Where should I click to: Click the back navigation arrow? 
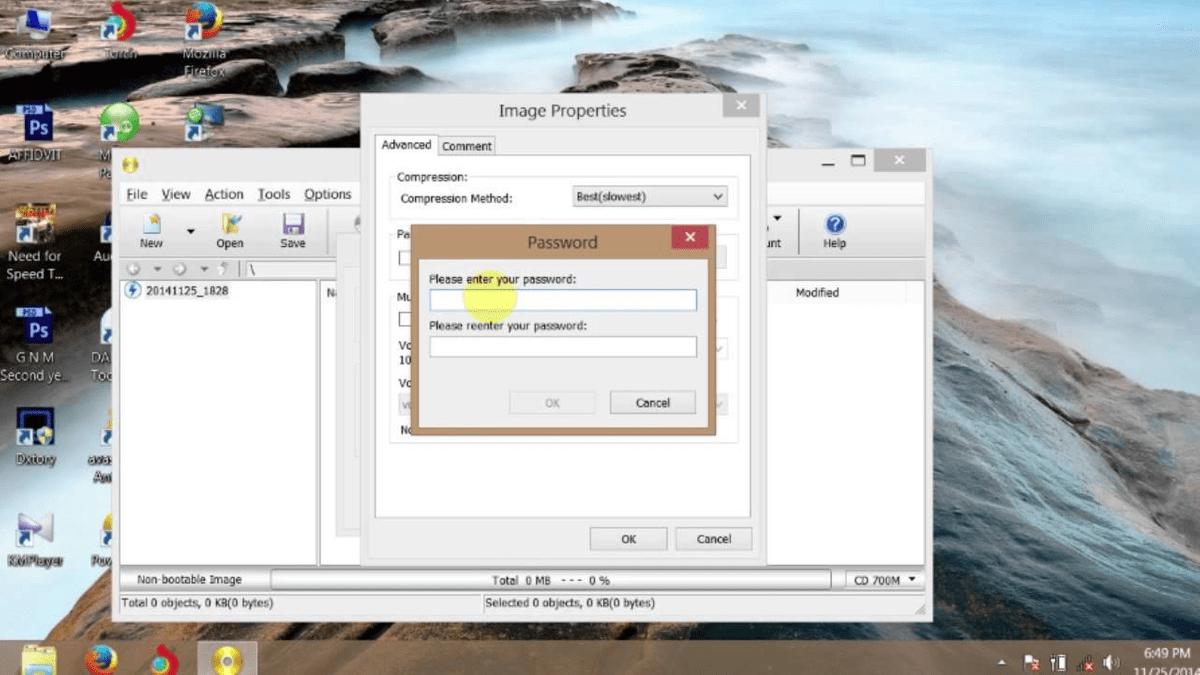[x=134, y=268]
